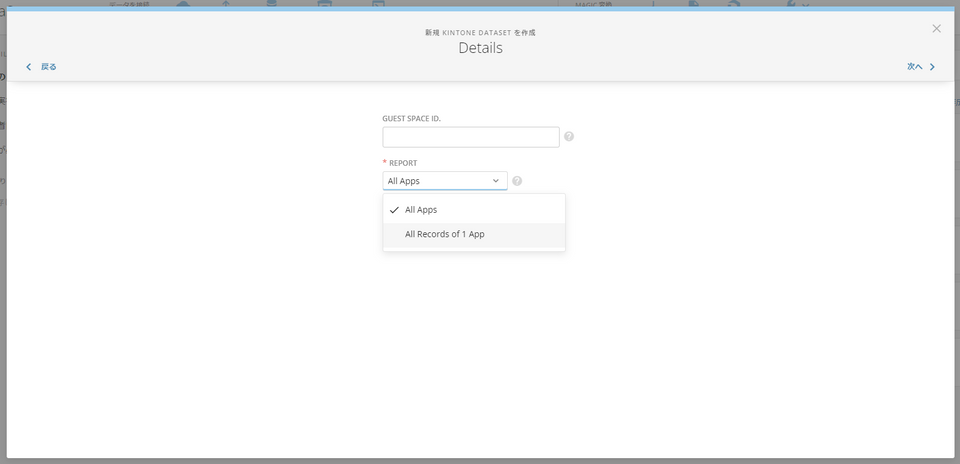Image resolution: width=960 pixels, height=464 pixels.
Task: Go back with the 戻る link
Action: (x=42, y=67)
